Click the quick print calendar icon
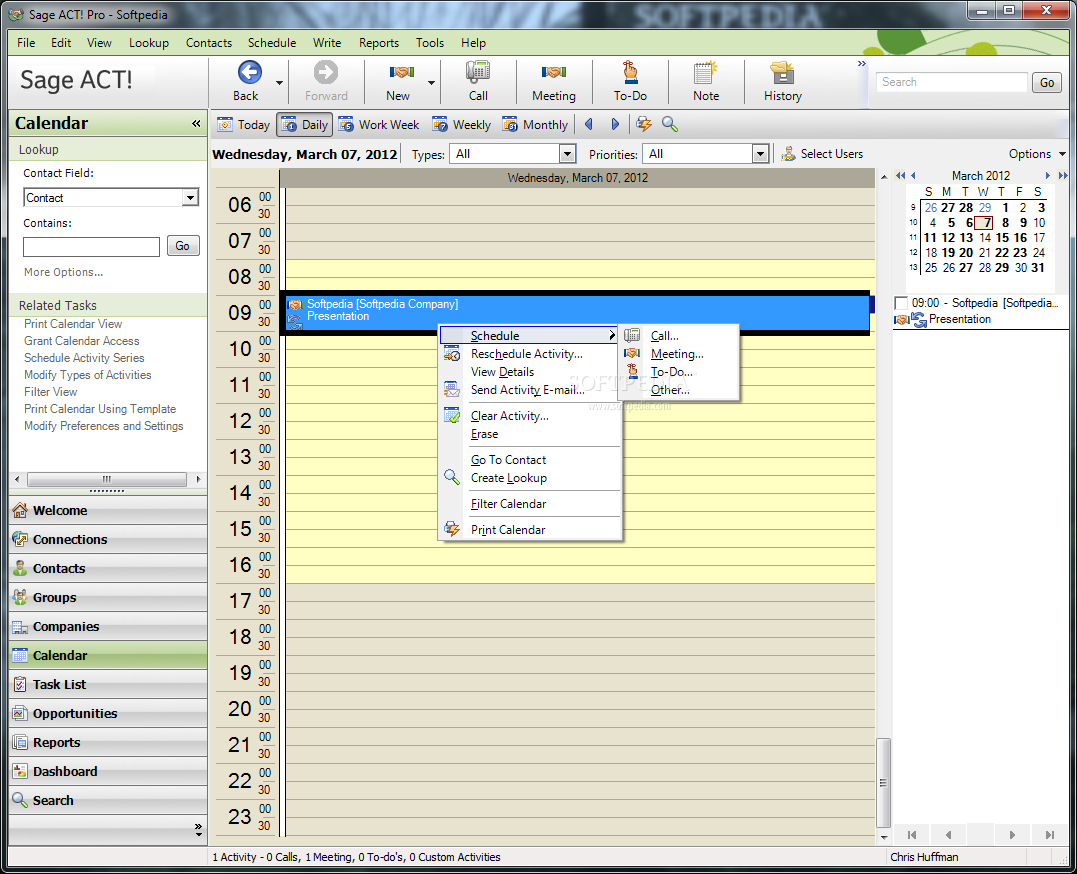Image resolution: width=1077 pixels, height=874 pixels. 644,124
